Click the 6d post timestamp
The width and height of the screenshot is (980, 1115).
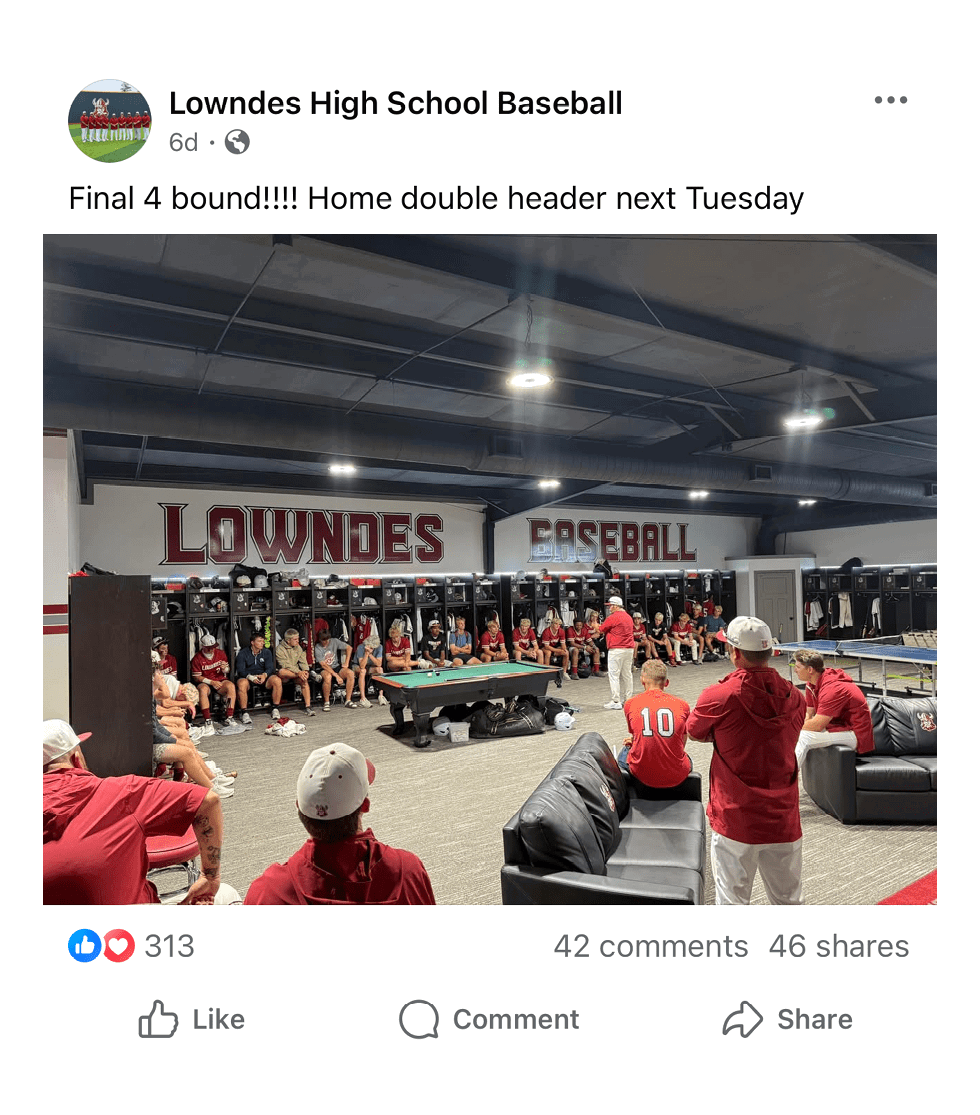coord(183,142)
